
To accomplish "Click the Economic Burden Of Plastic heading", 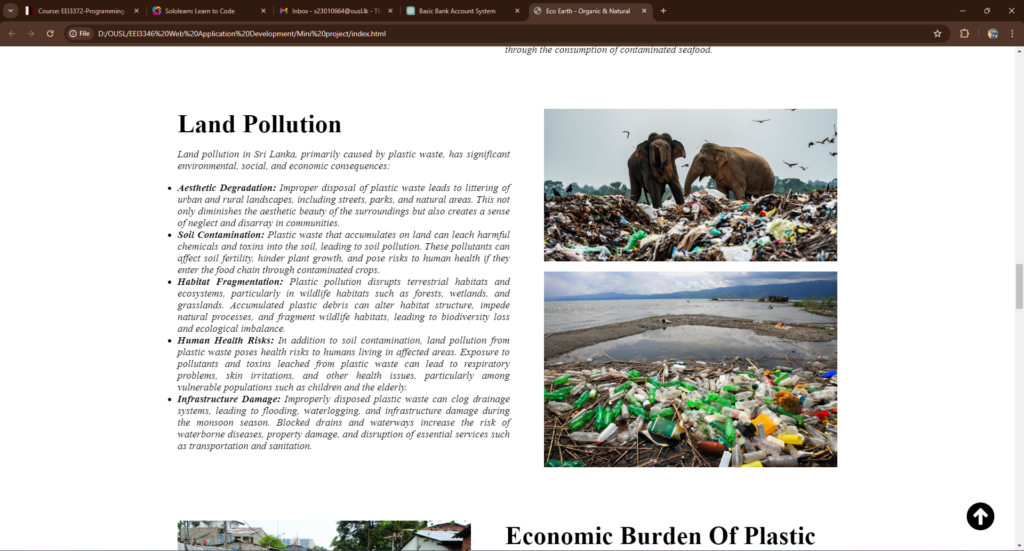I will pyautogui.click(x=660, y=536).
